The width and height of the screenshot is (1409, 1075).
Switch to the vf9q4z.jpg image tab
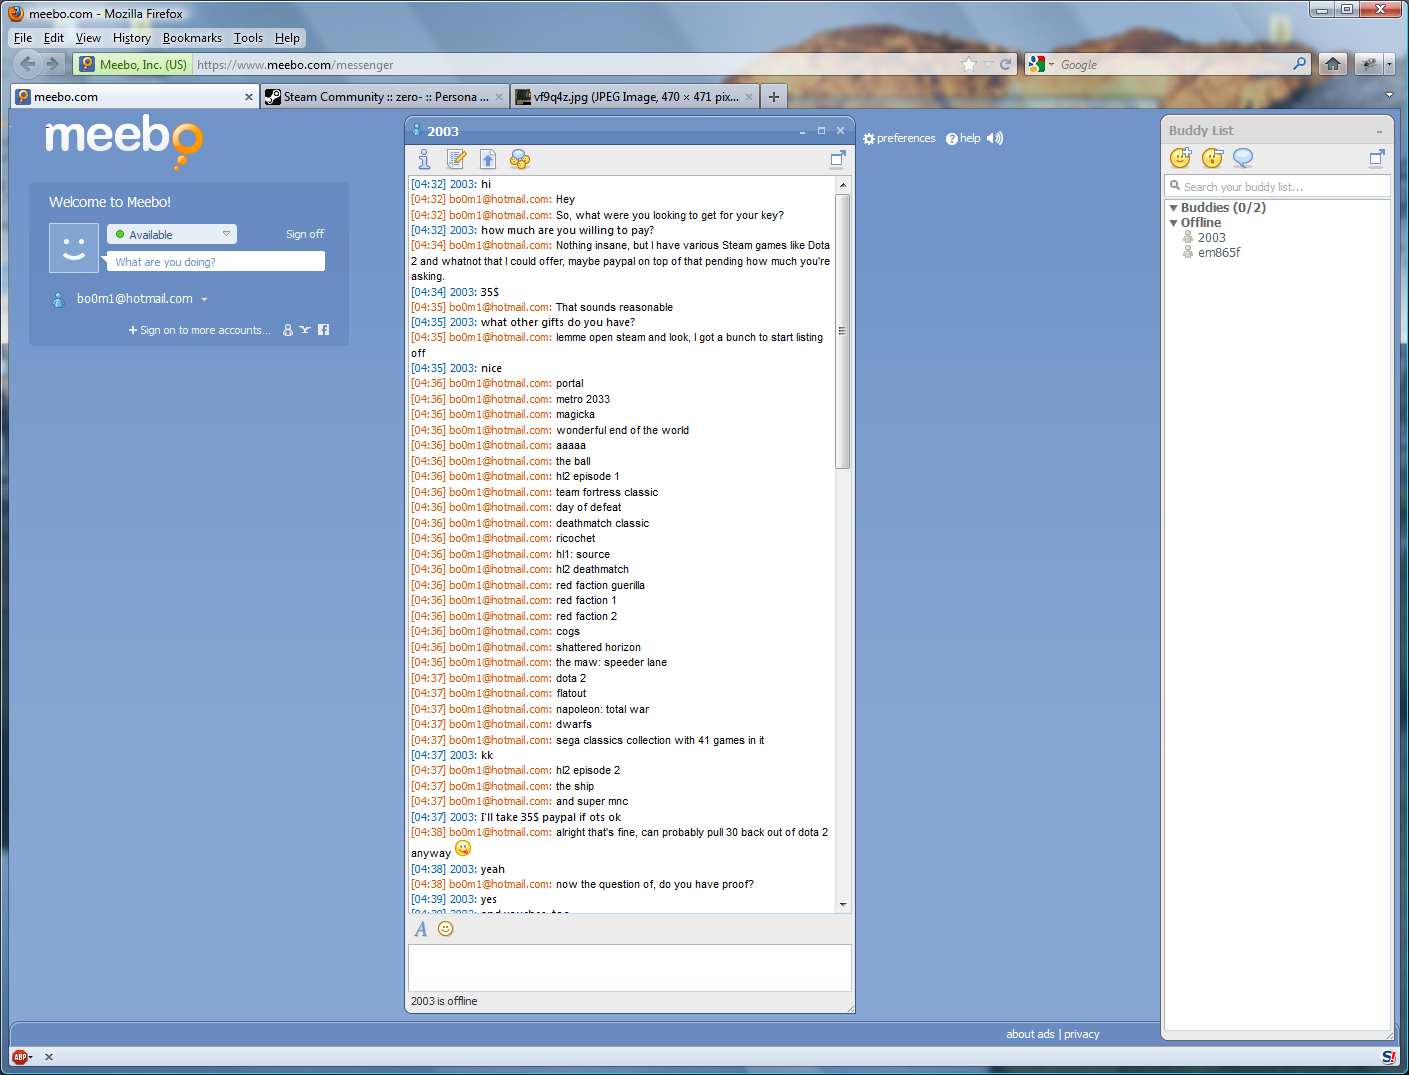point(634,96)
